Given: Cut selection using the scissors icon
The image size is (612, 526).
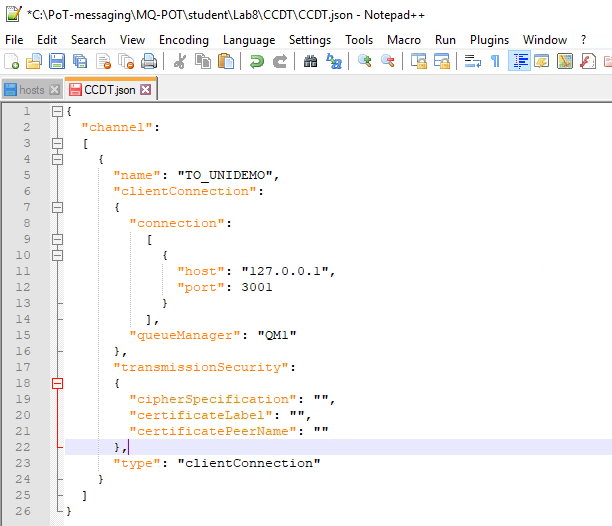Looking at the screenshot, I should click(180, 62).
